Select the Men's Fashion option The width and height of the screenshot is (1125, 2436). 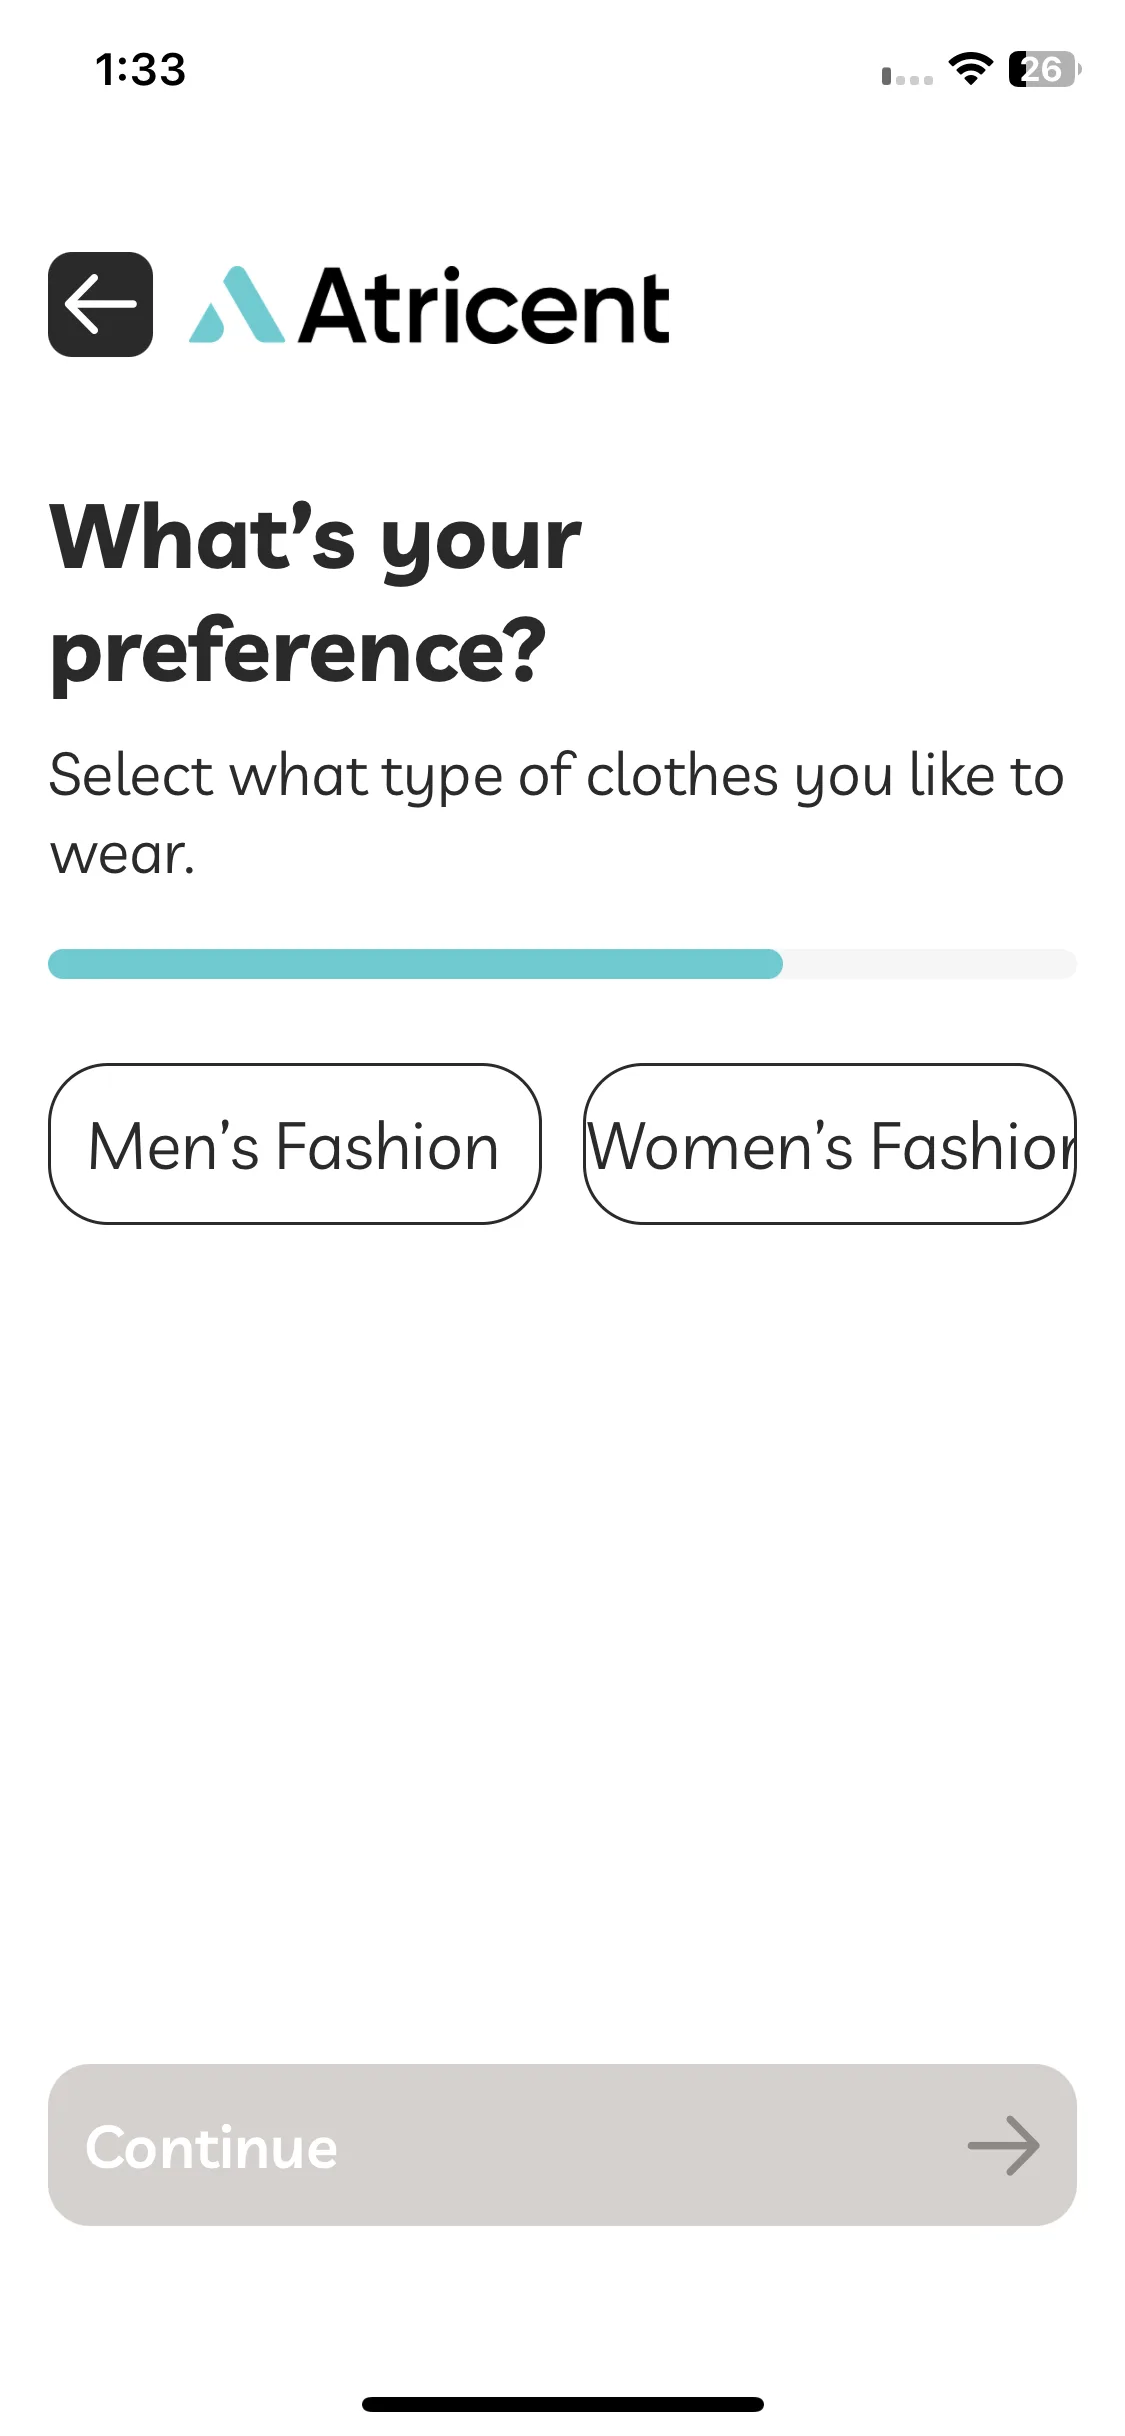[x=294, y=1144]
